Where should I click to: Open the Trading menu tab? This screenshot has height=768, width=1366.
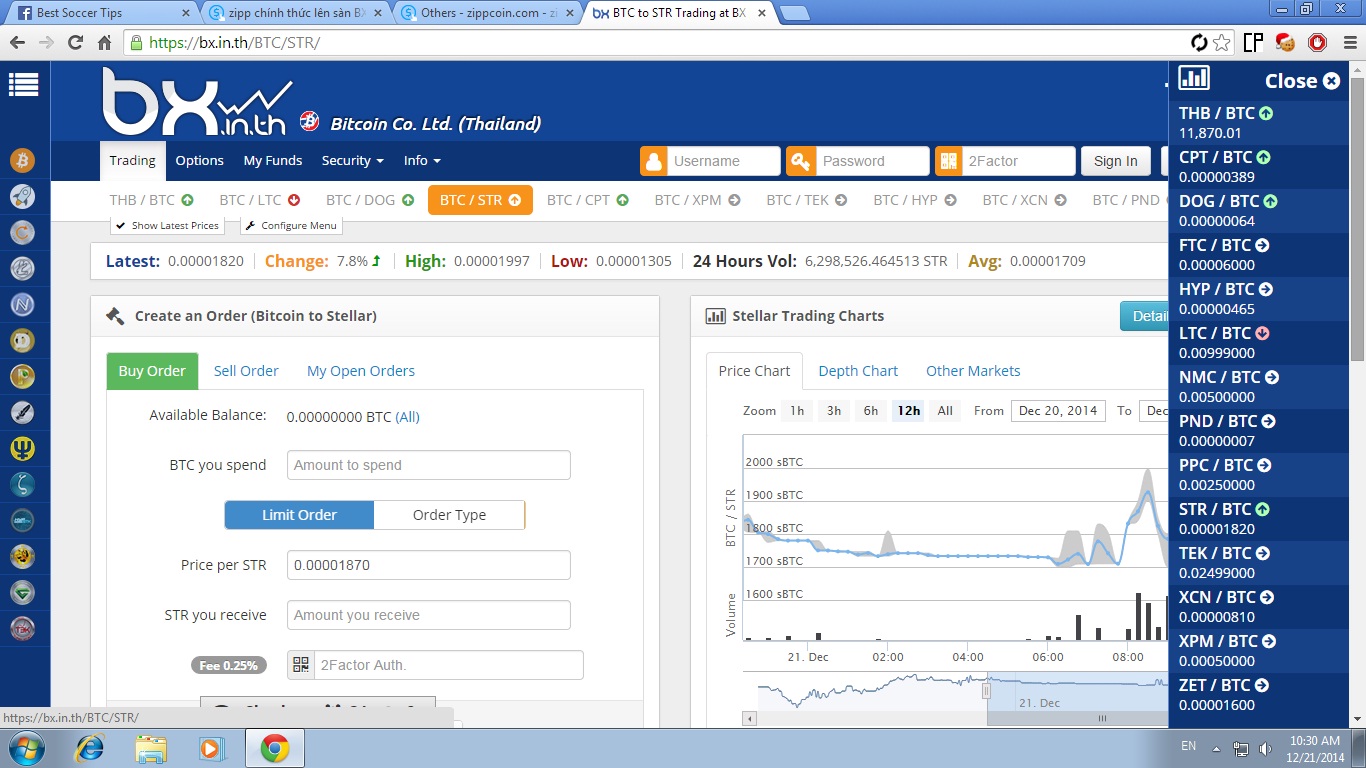click(x=132, y=160)
